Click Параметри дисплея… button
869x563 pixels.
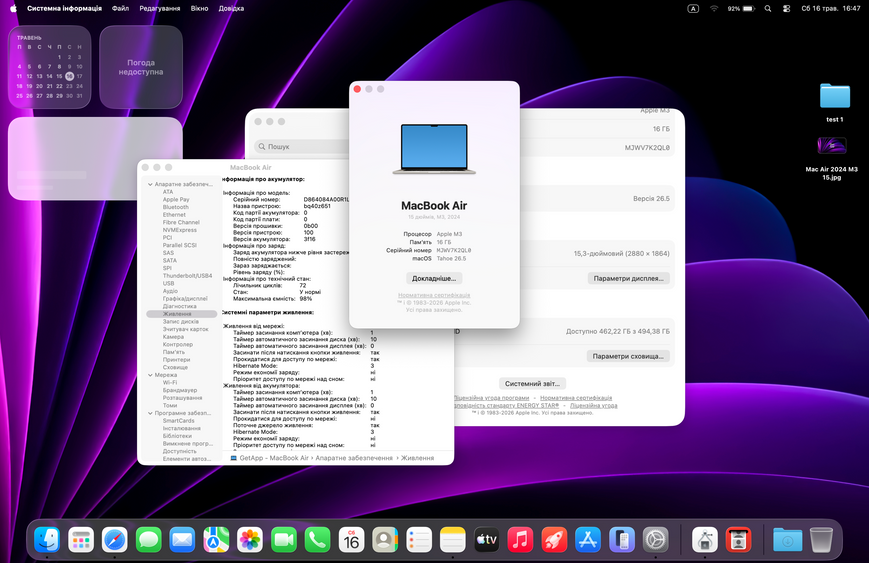click(x=628, y=278)
